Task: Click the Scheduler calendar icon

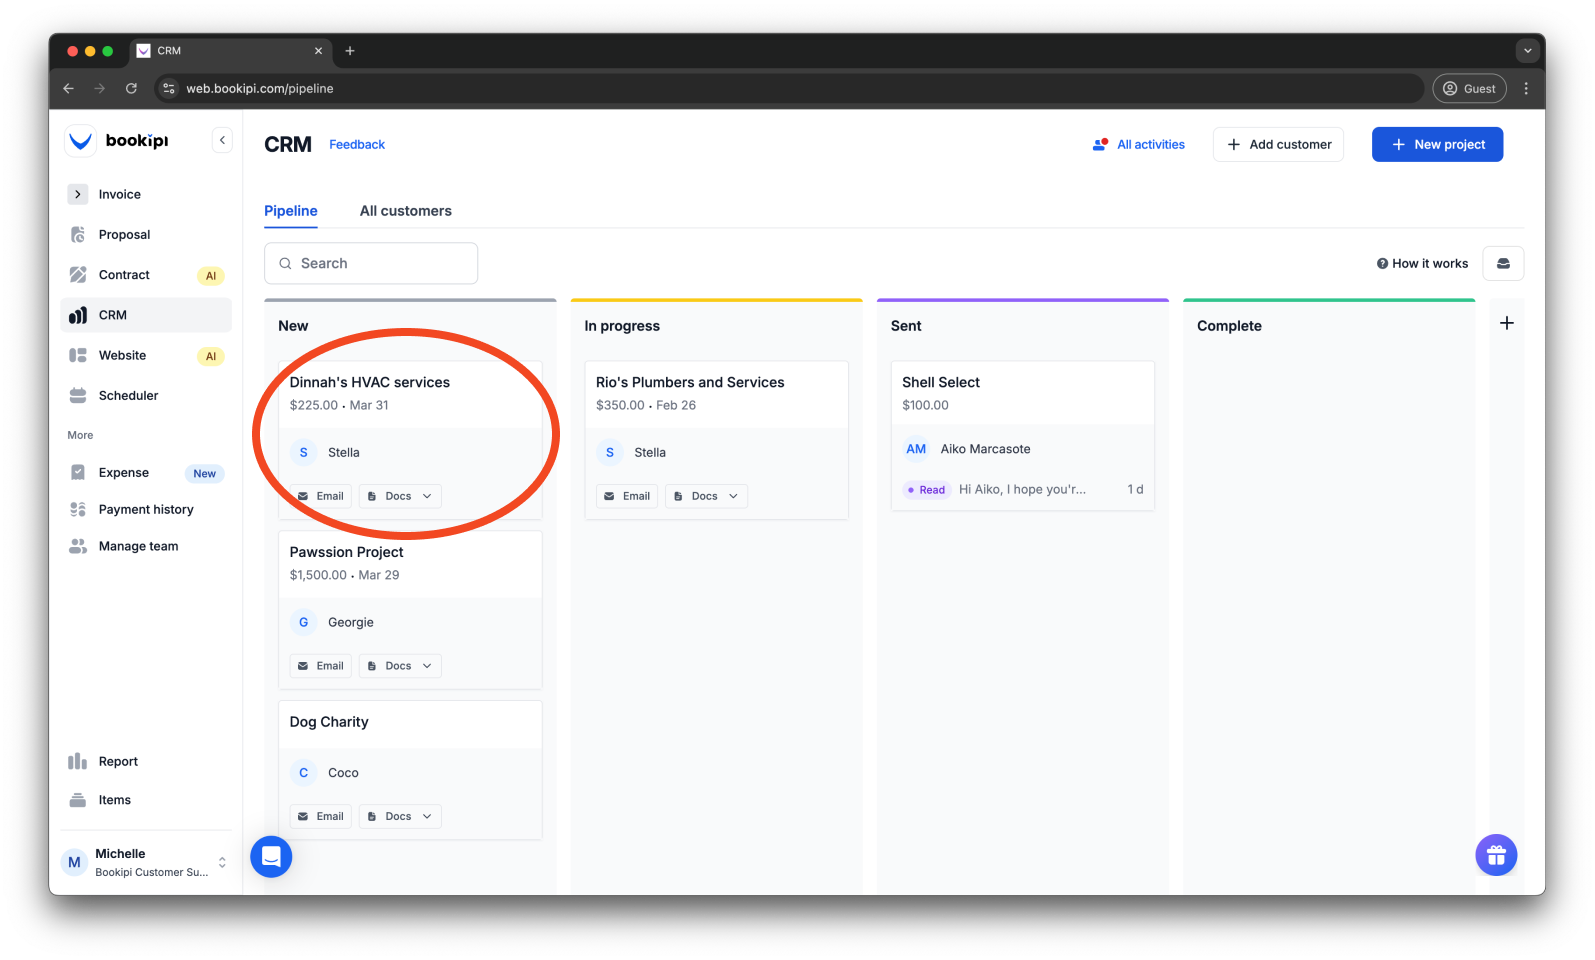Action: point(78,395)
